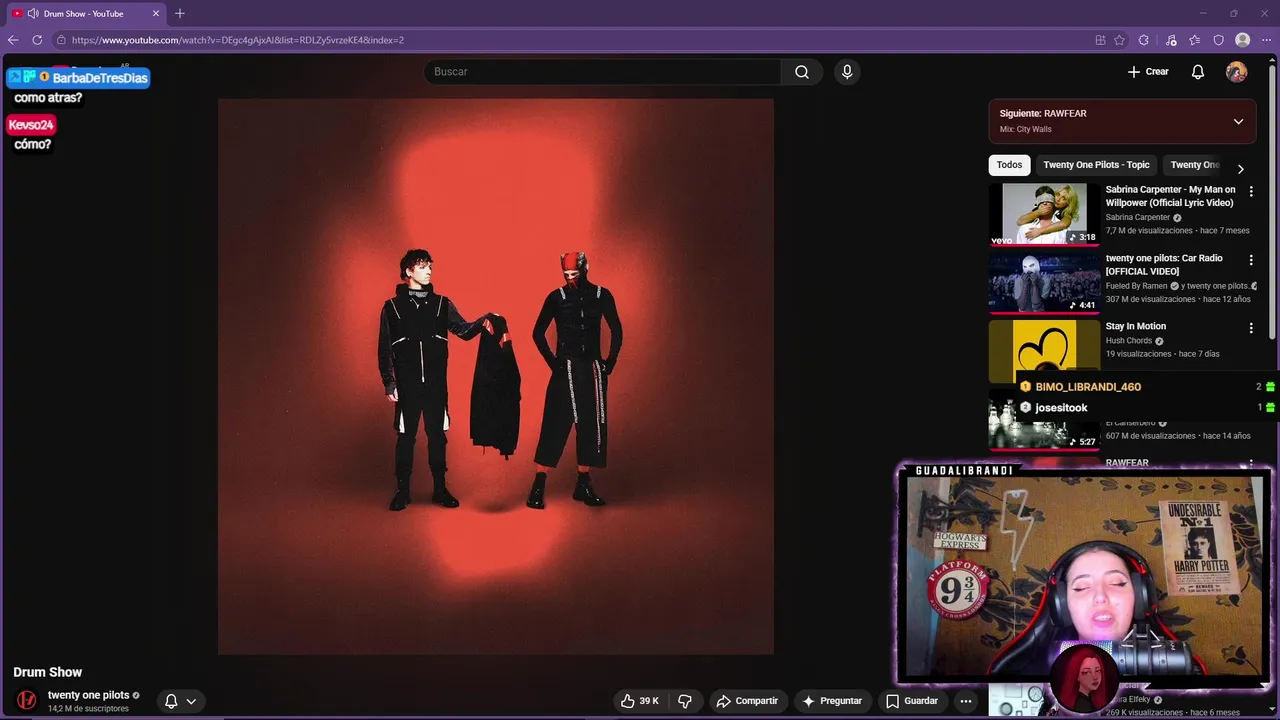The width and height of the screenshot is (1280, 720).
Task: Open the apps icon in the address bar
Action: click(1100, 40)
